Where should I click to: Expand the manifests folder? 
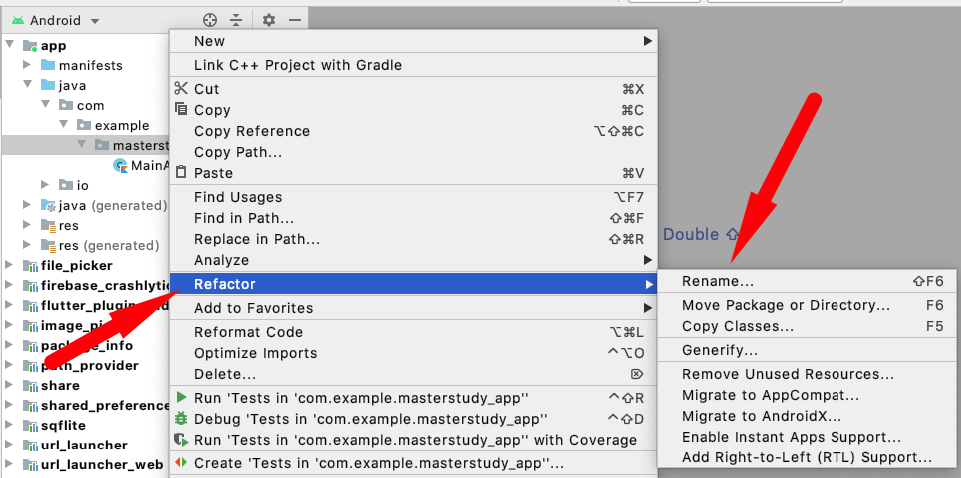[x=27, y=66]
